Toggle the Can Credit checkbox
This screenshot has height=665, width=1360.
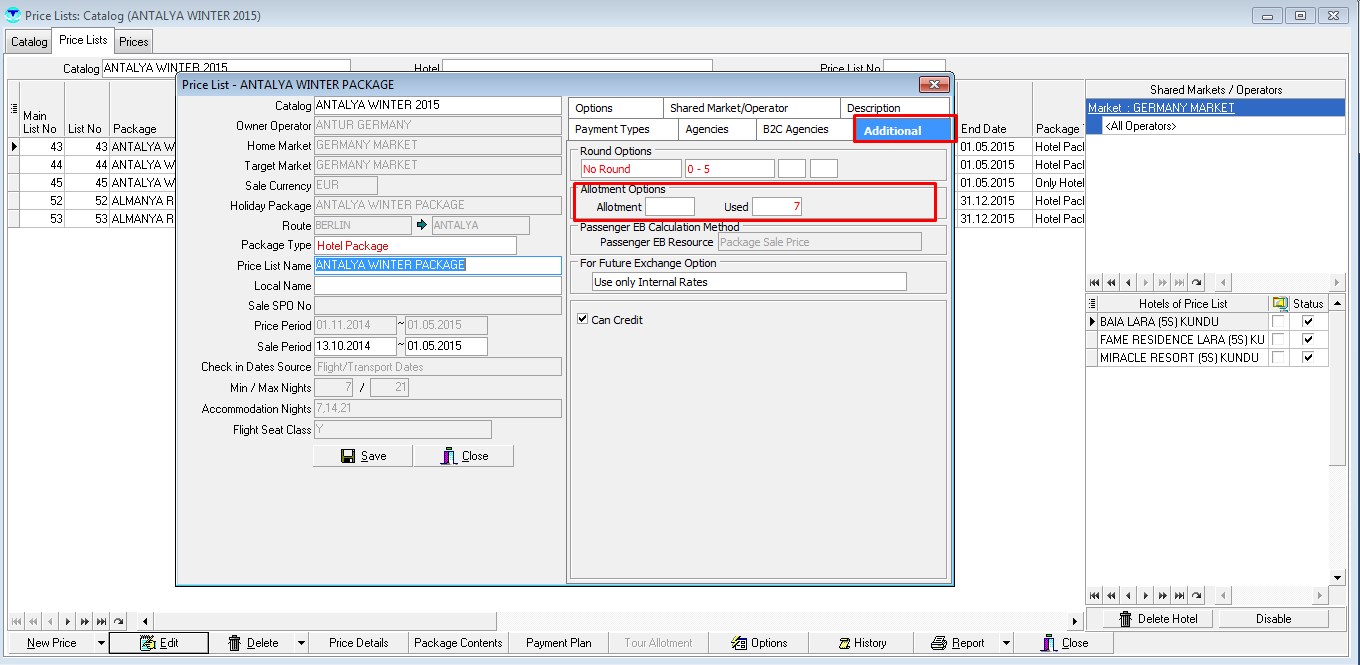(x=583, y=320)
